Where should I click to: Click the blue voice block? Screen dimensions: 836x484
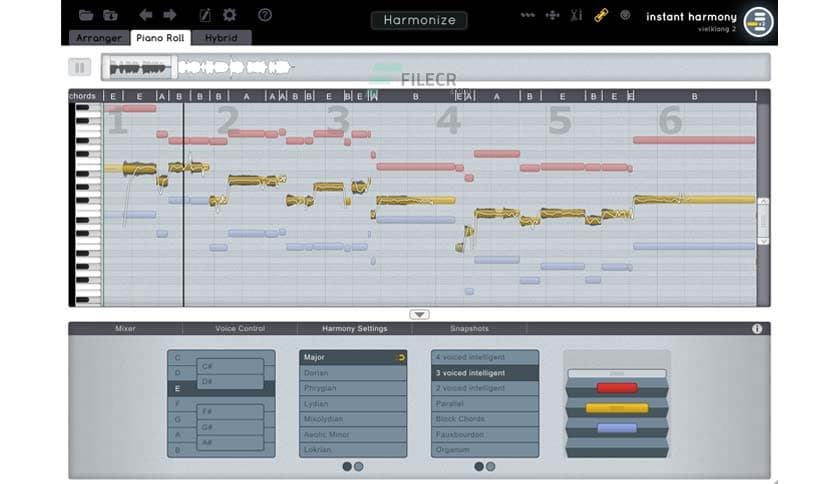click(x=617, y=428)
